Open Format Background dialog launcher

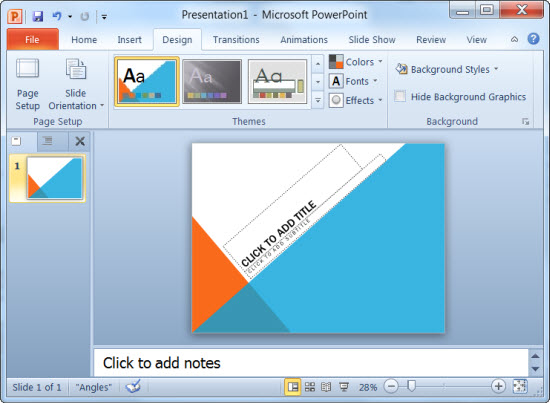tap(525, 121)
